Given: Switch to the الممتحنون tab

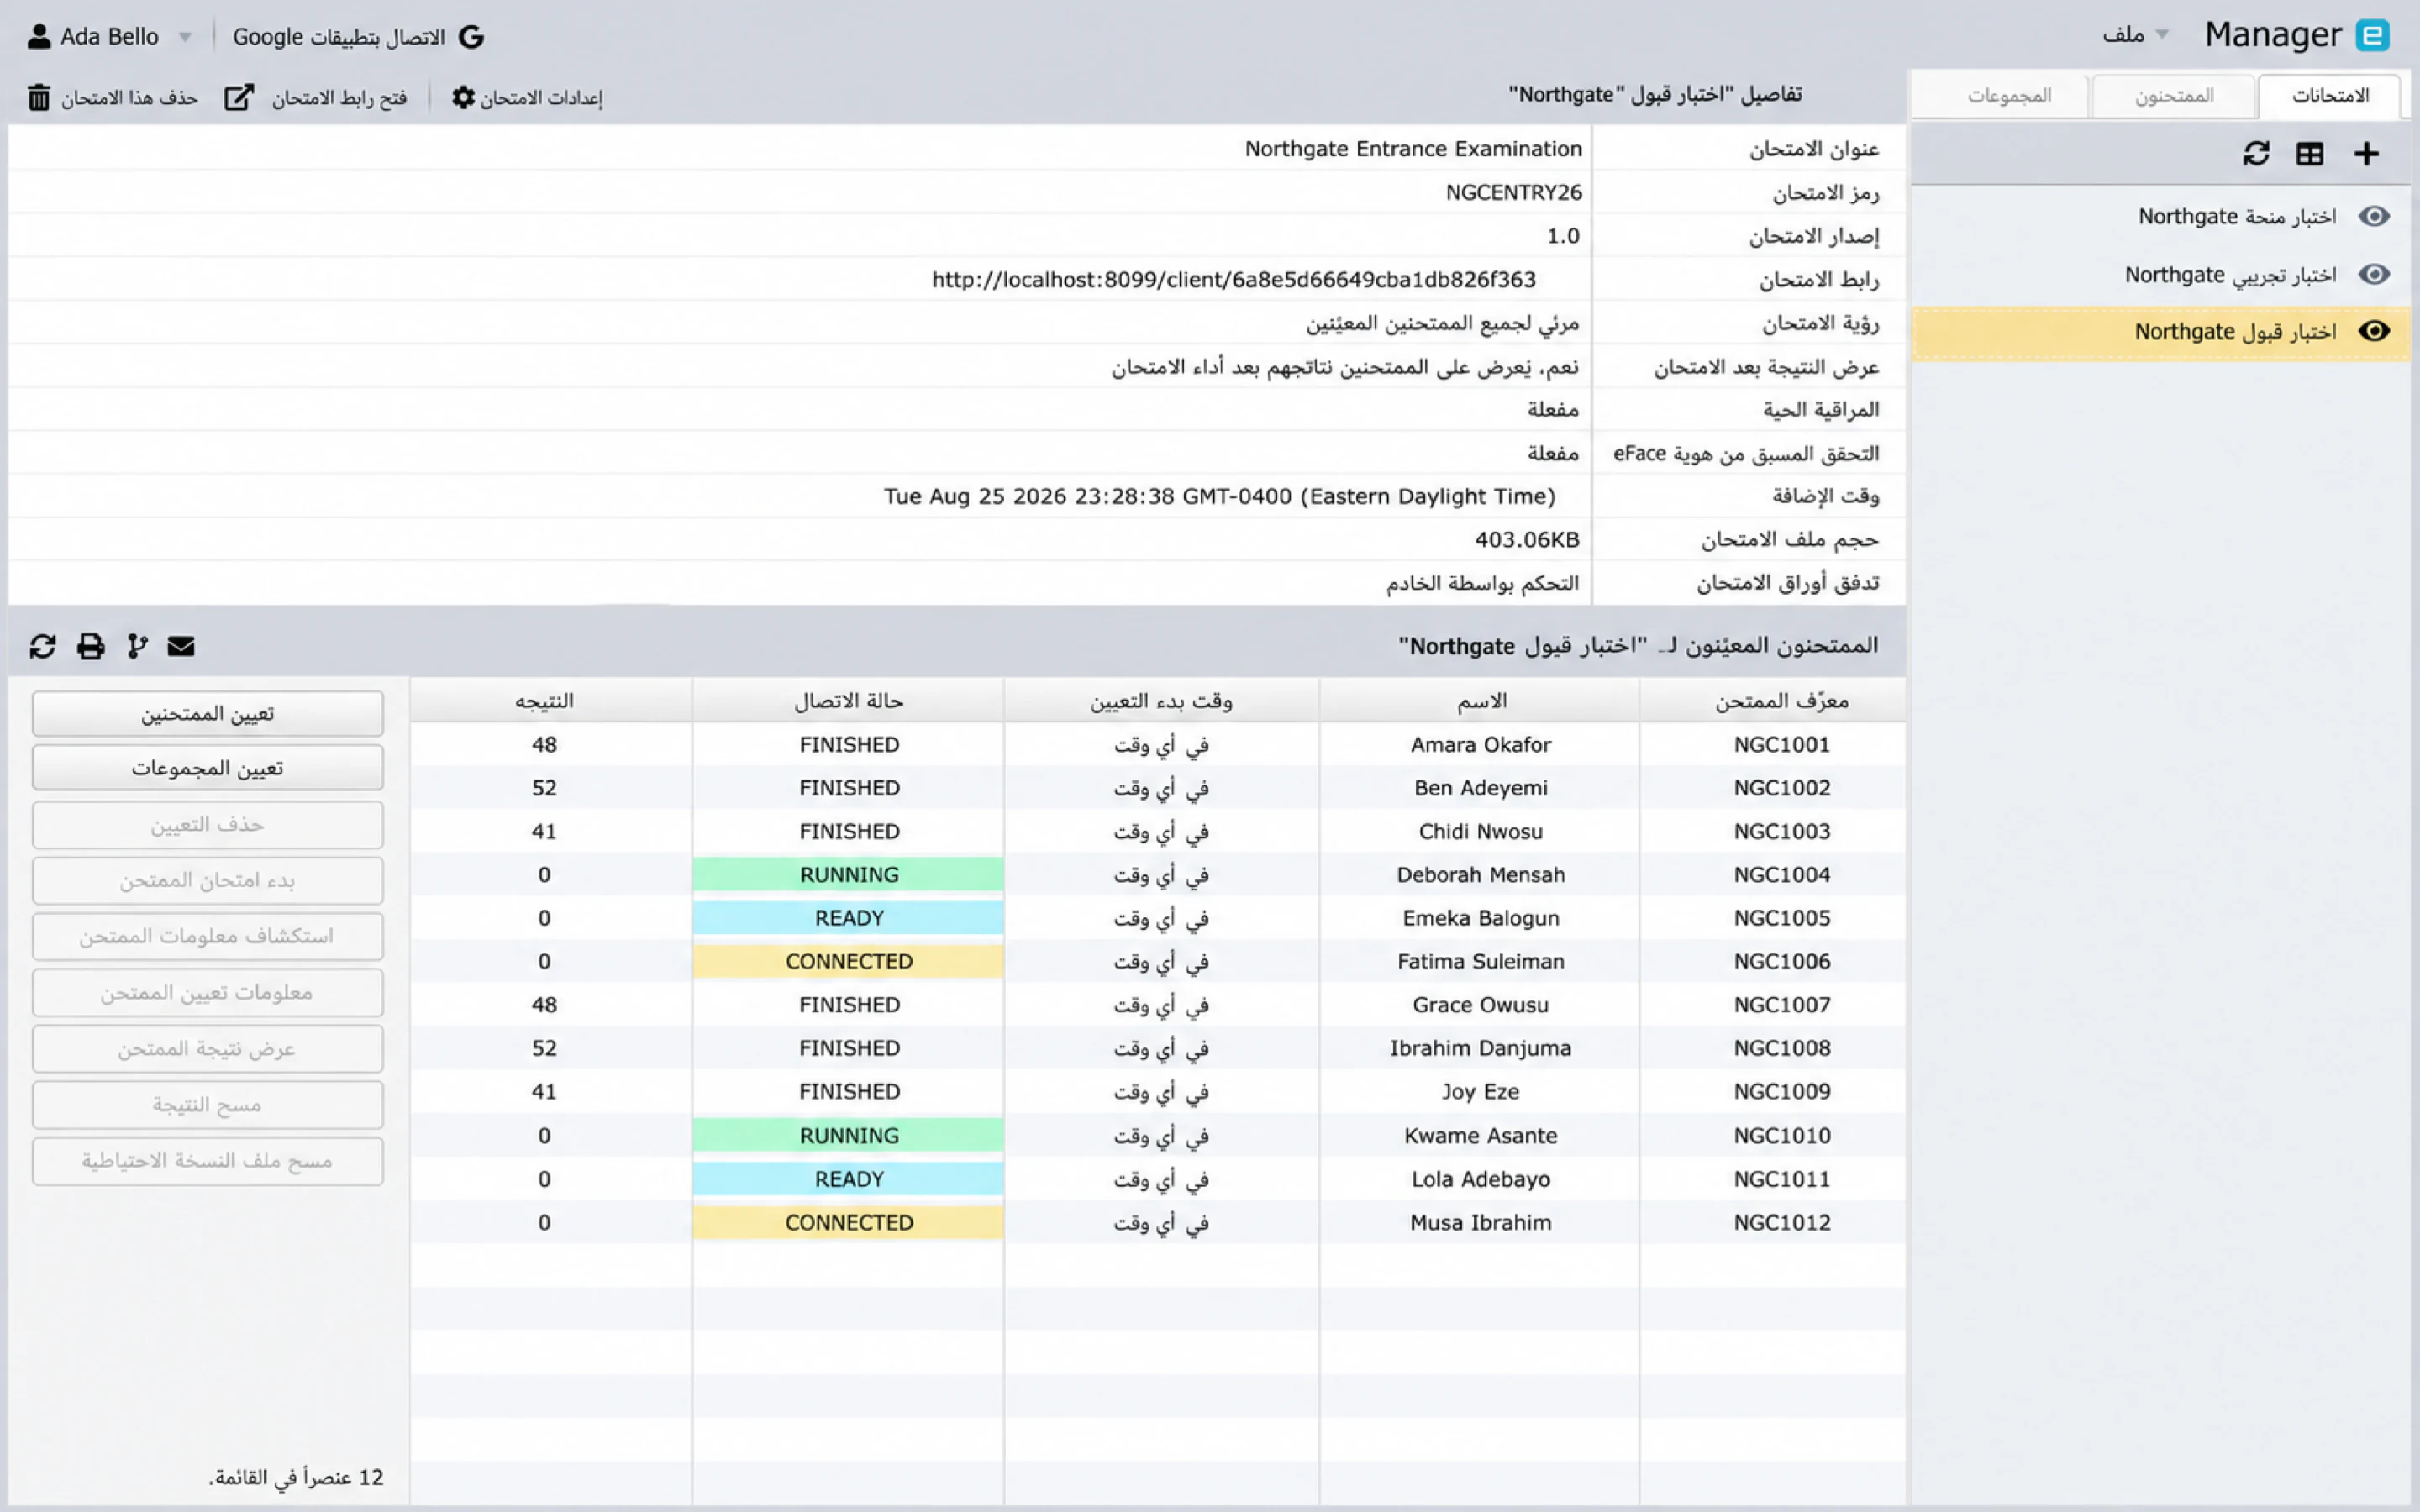Looking at the screenshot, I should coord(2174,96).
